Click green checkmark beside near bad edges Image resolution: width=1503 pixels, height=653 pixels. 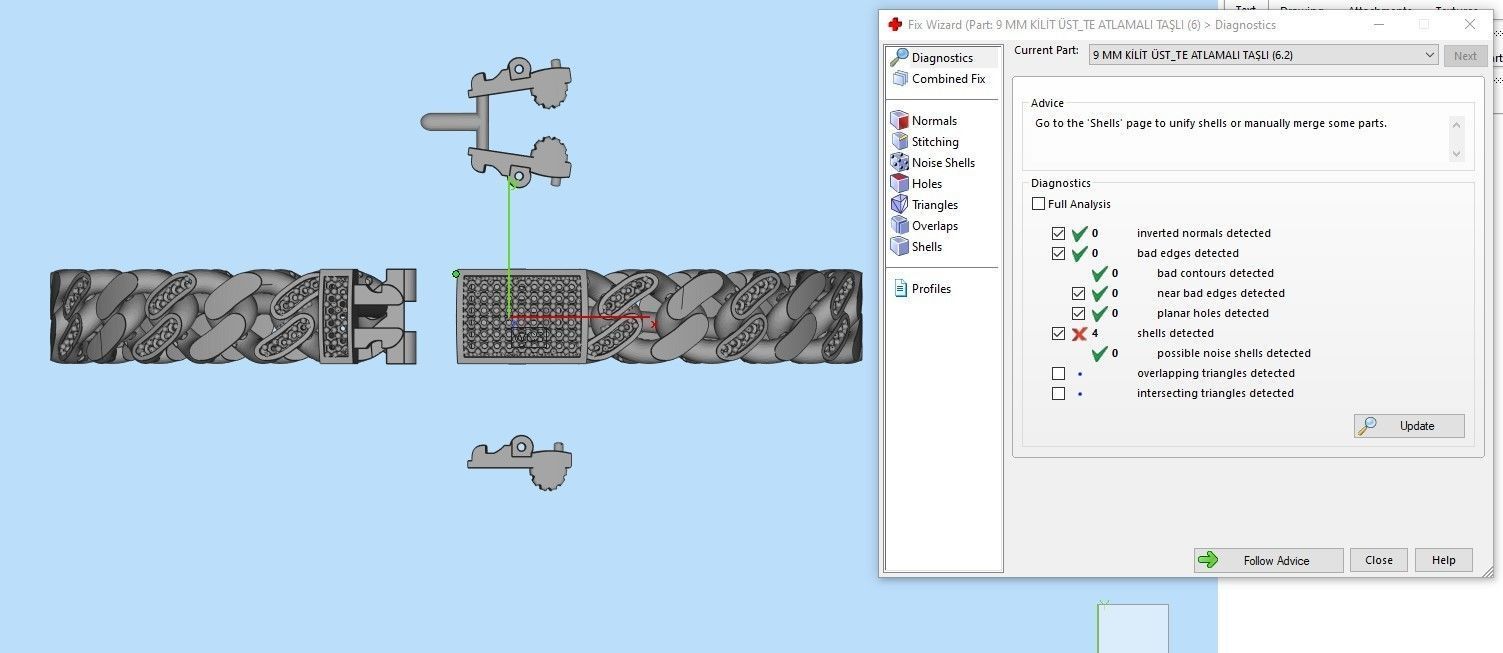coord(1099,294)
